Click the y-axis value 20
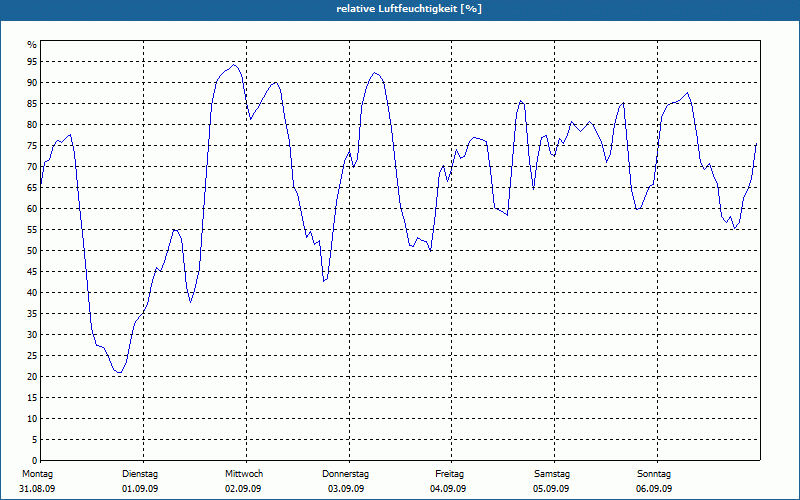 pyautogui.click(x=32, y=377)
